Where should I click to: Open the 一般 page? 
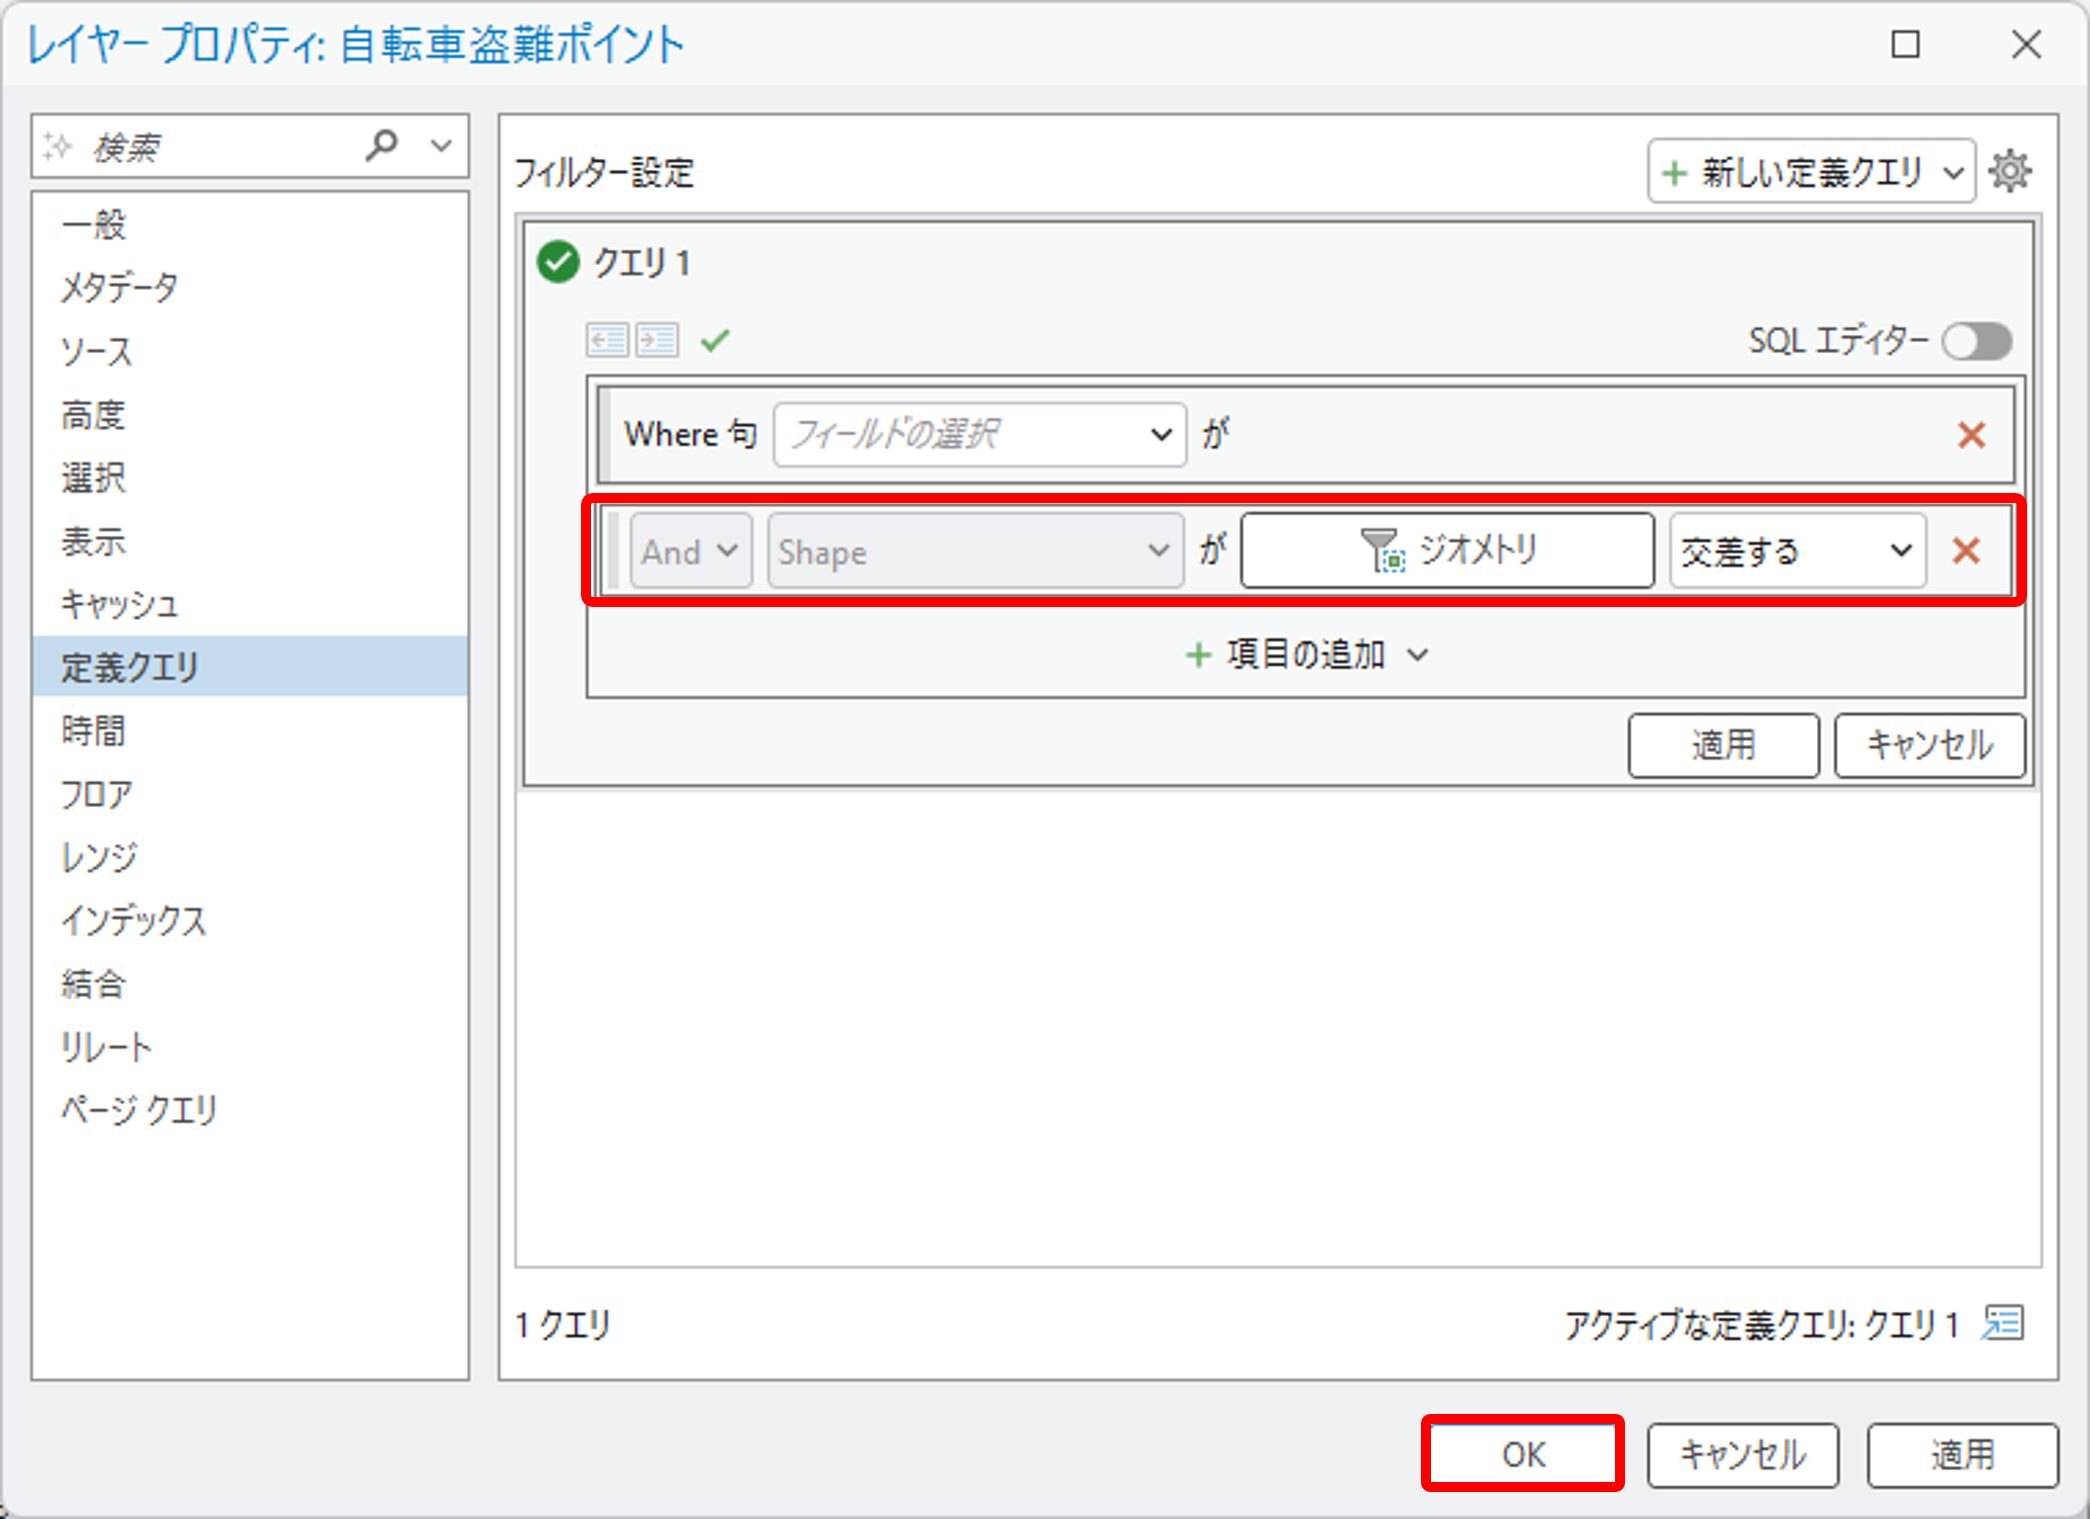(x=250, y=224)
